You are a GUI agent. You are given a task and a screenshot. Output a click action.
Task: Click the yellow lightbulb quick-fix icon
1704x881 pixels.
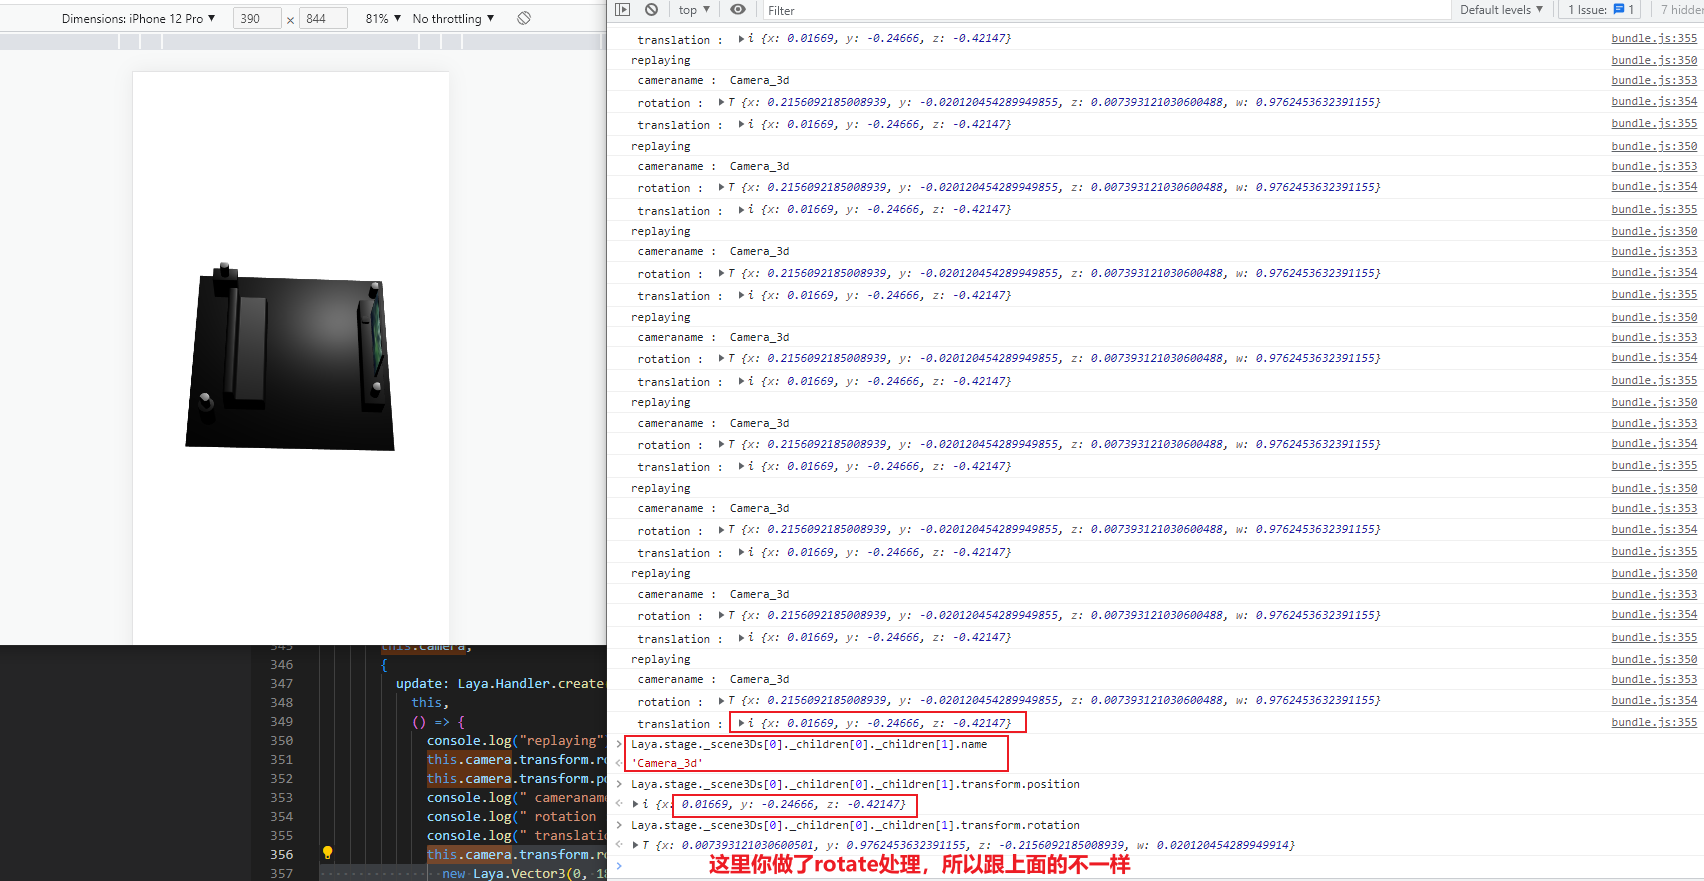coord(327,853)
